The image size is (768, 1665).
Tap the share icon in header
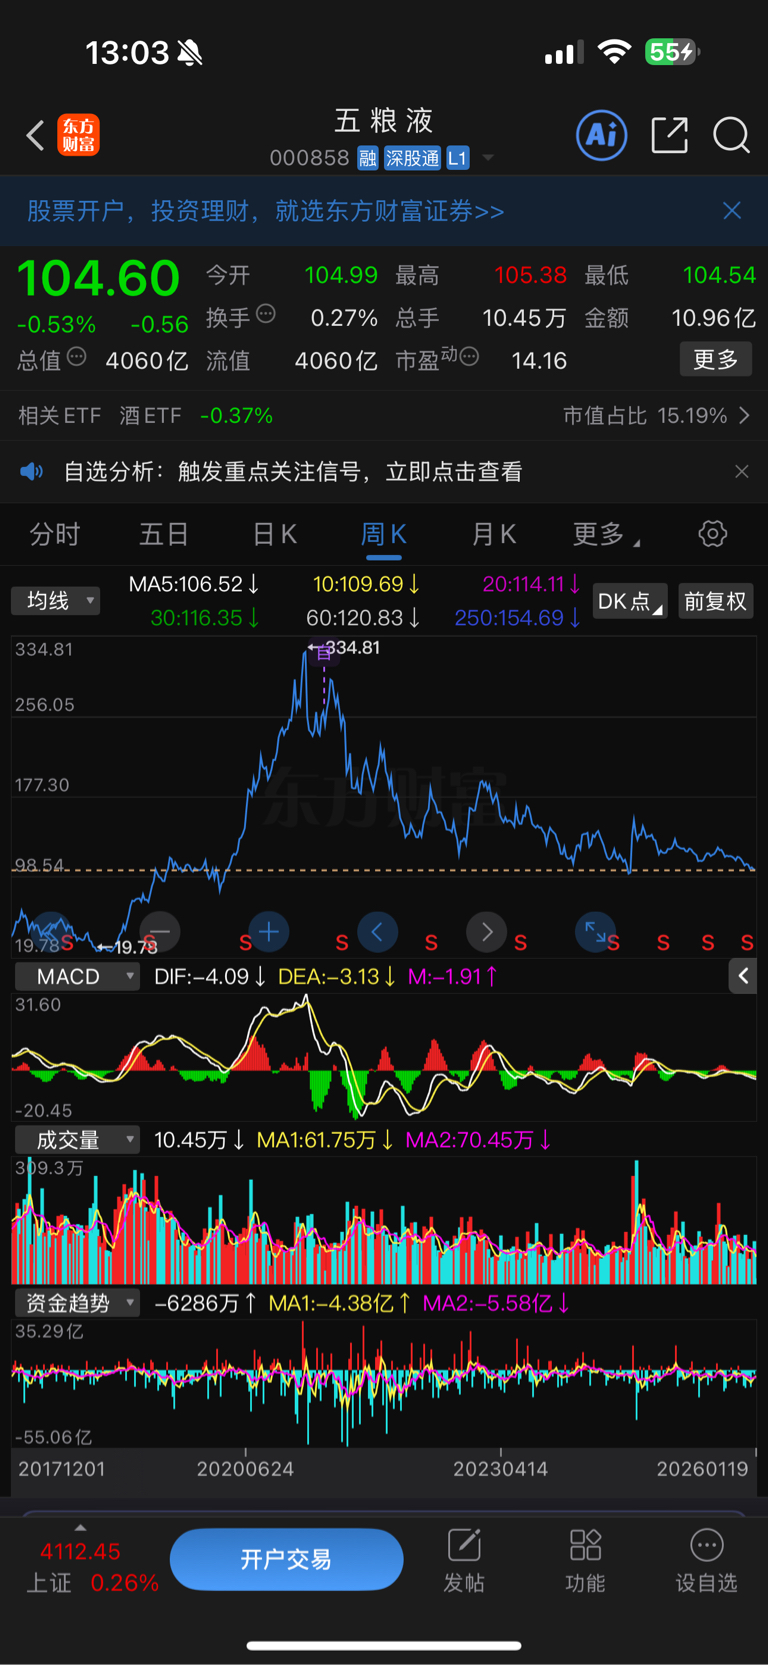tap(669, 135)
